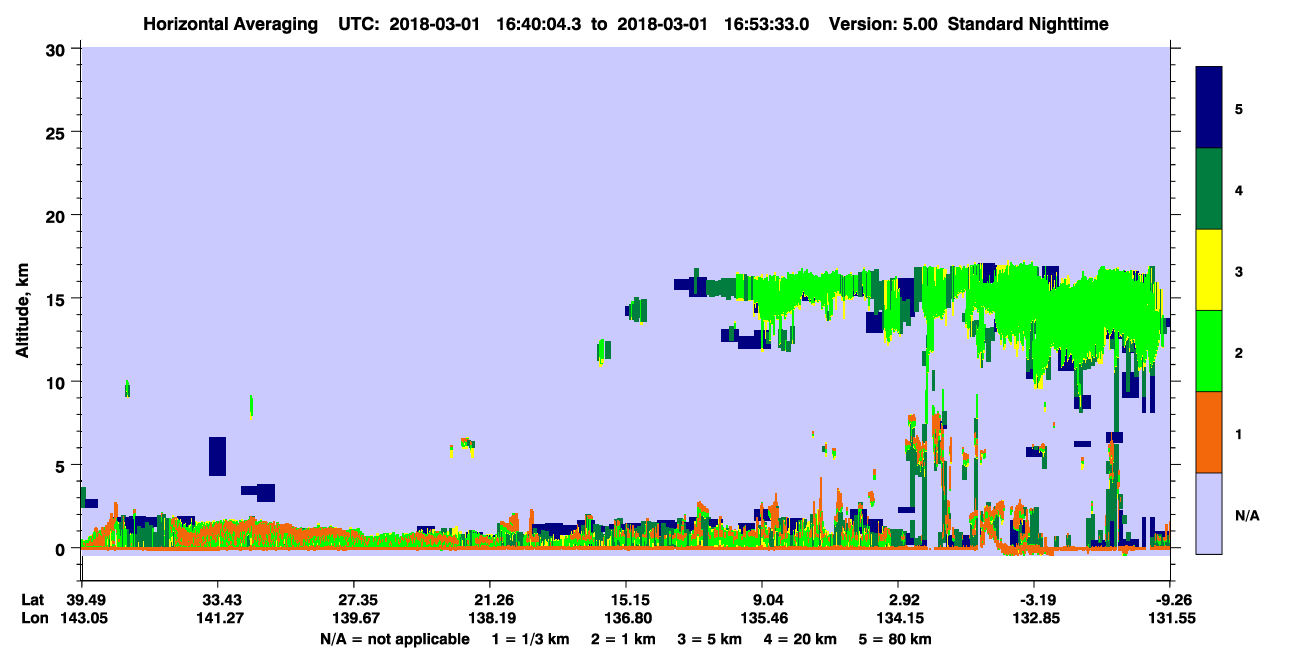Click the longitude value 131.55
Image resolution: width=1300 pixels, height=667 pixels.
coord(1170,618)
